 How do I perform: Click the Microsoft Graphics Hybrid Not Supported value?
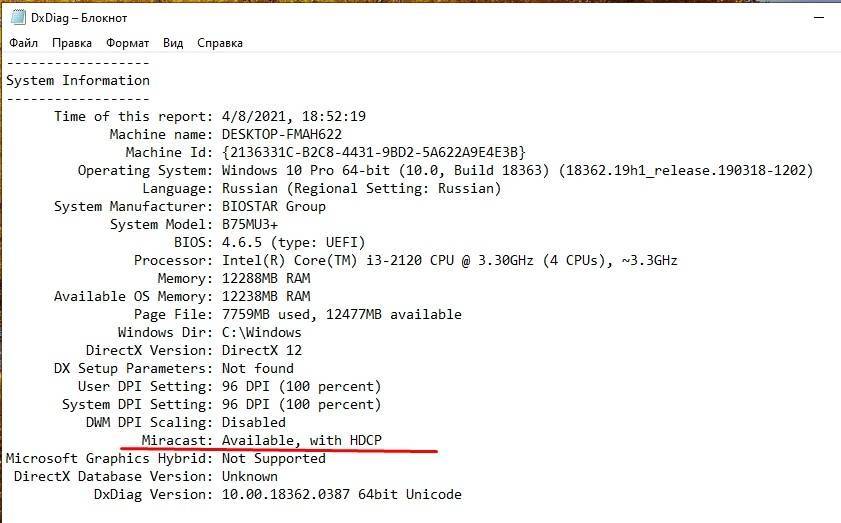(x=273, y=458)
